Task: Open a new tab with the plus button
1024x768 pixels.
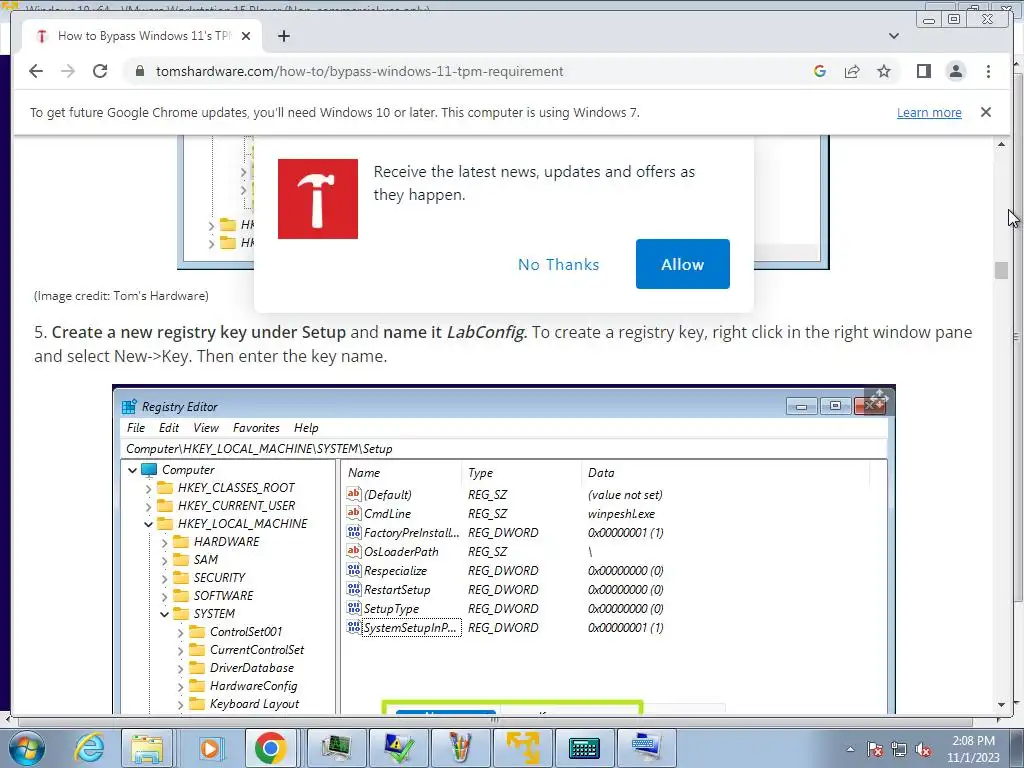Action: [283, 36]
